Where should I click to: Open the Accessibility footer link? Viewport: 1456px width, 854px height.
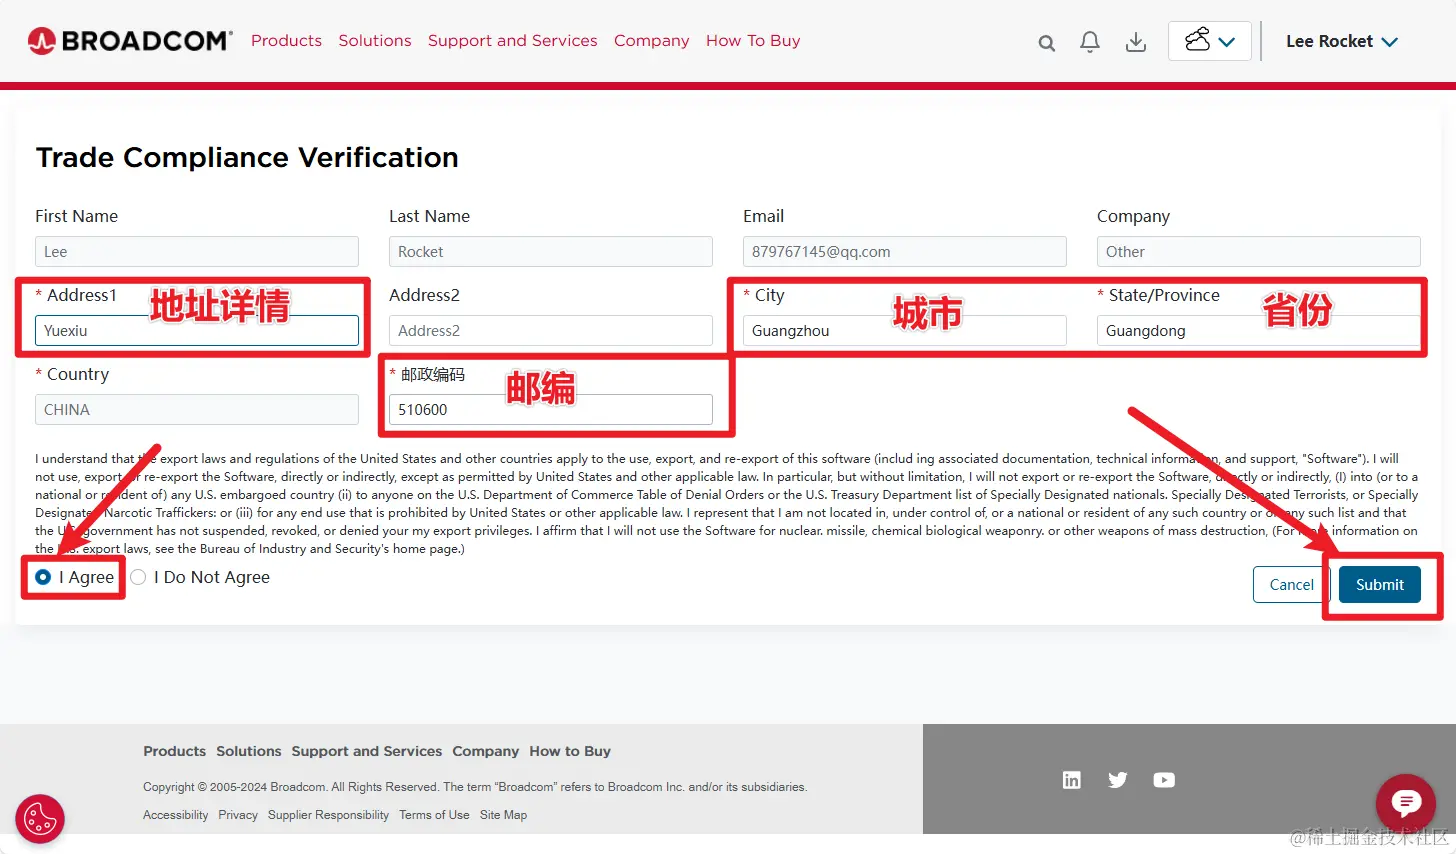[176, 815]
